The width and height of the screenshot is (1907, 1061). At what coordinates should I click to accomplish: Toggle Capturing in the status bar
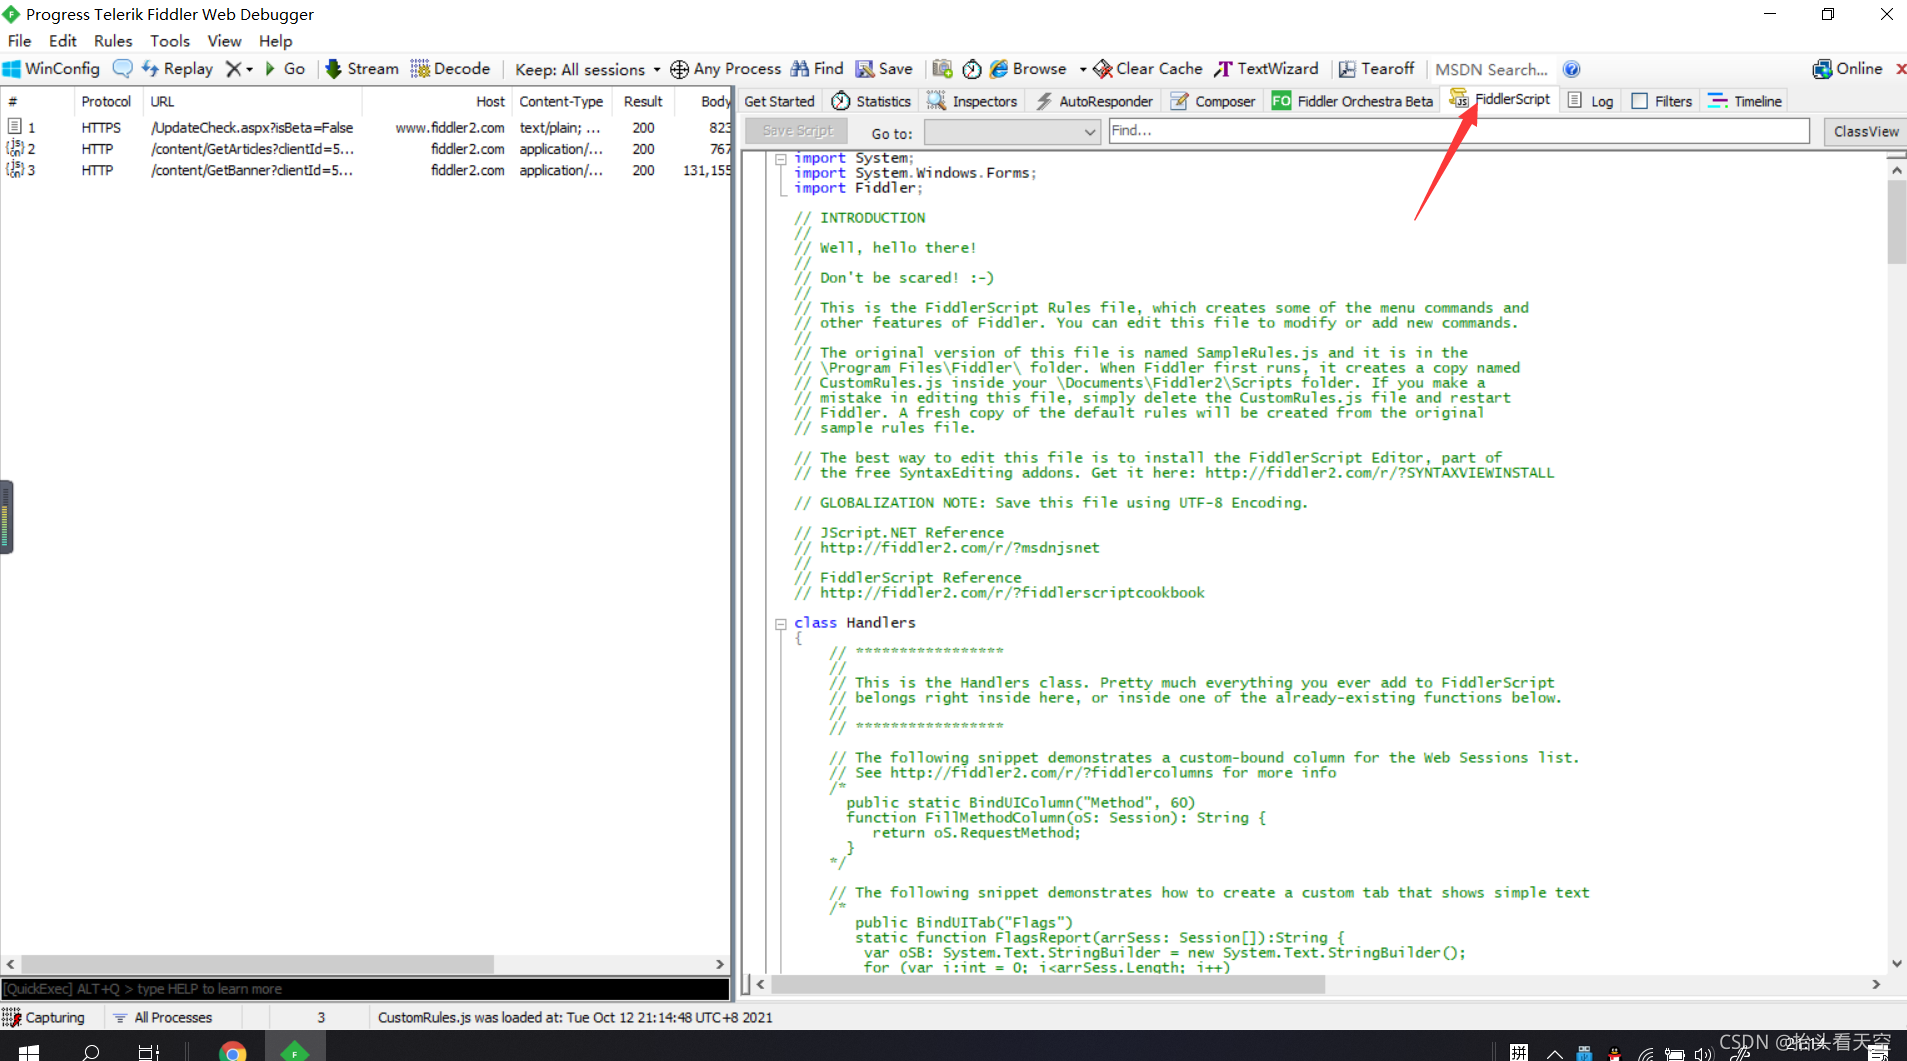pos(46,1017)
